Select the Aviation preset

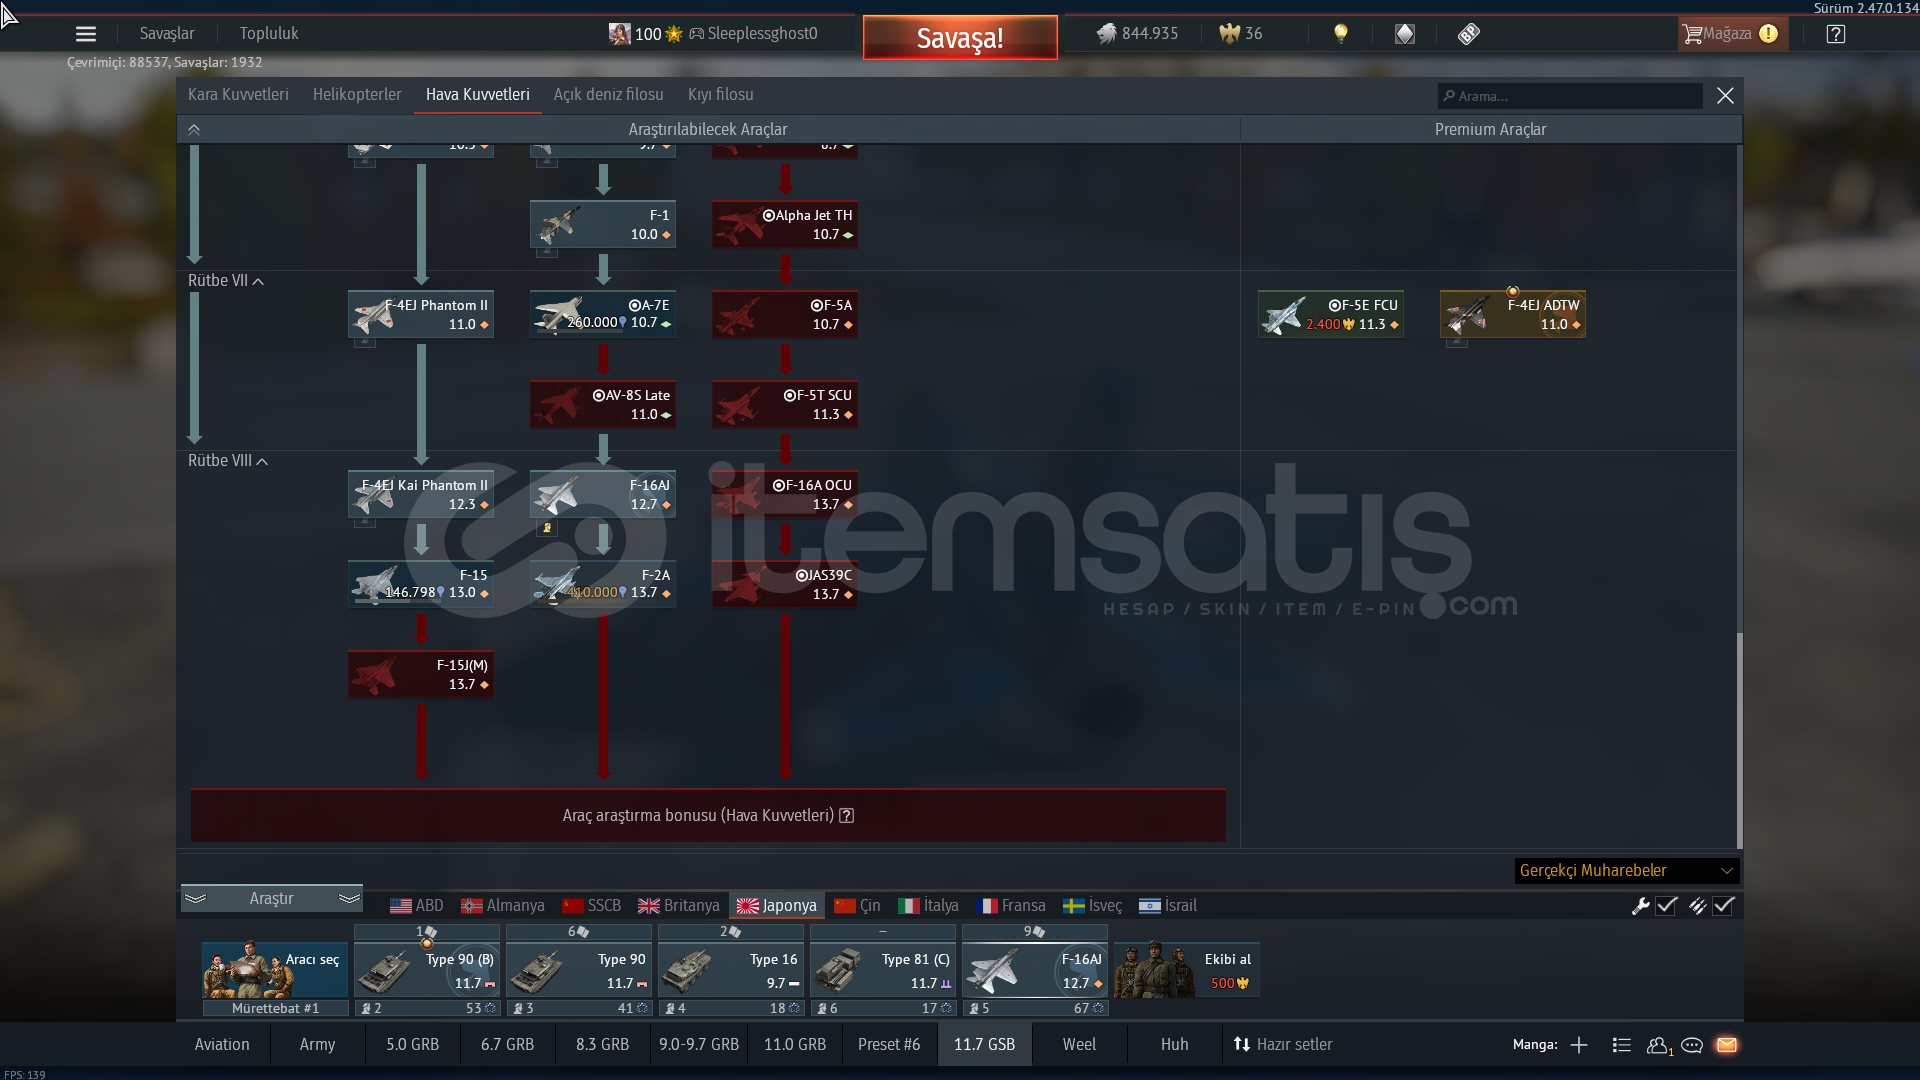pyautogui.click(x=222, y=1045)
